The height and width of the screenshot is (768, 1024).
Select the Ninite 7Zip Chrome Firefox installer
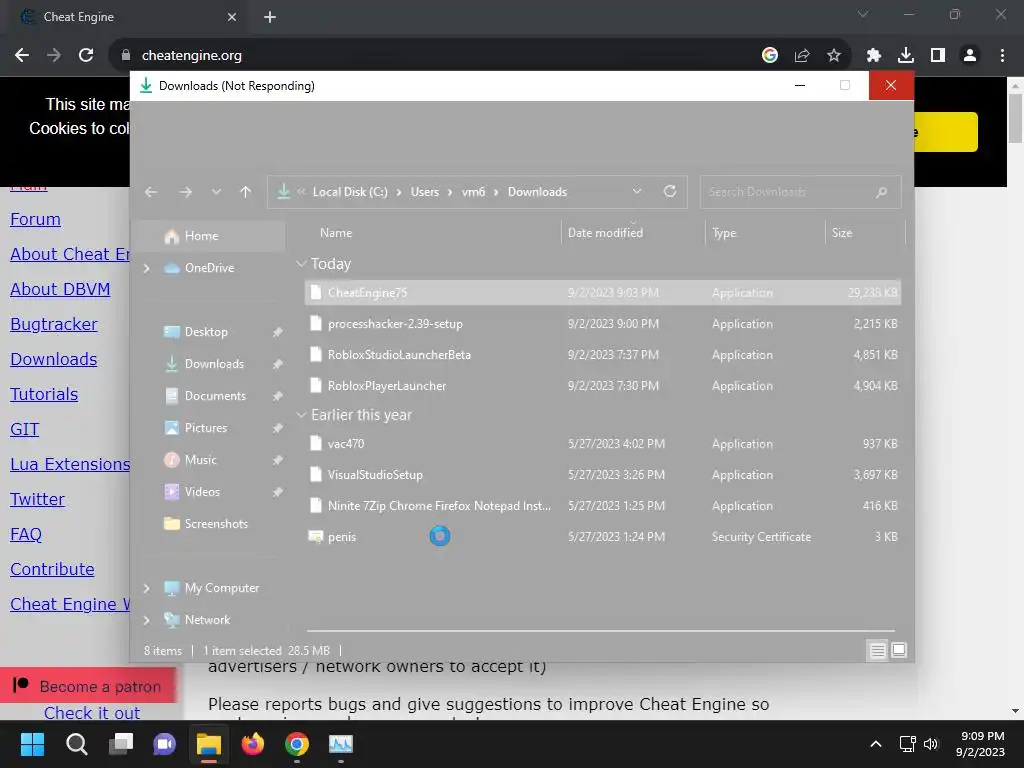click(x=603, y=505)
